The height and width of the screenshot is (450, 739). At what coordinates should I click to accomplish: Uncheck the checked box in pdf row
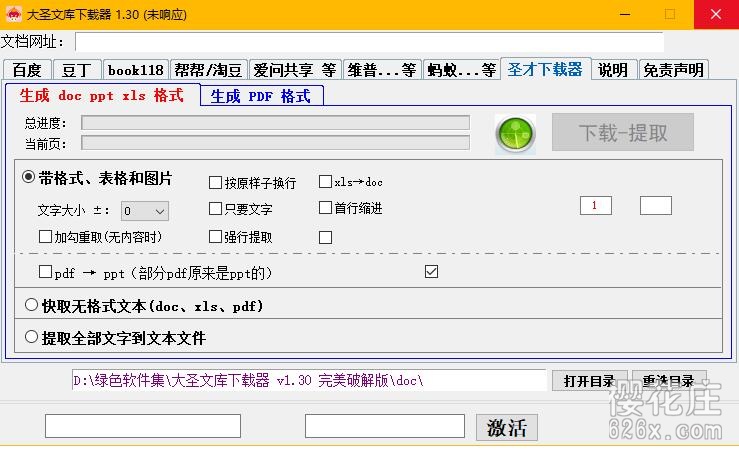click(x=431, y=271)
